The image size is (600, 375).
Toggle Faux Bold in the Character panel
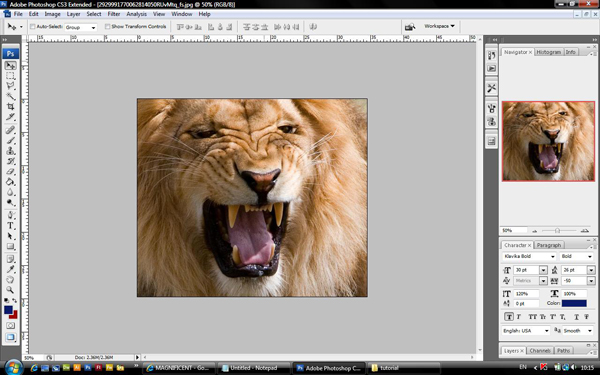[x=509, y=317]
